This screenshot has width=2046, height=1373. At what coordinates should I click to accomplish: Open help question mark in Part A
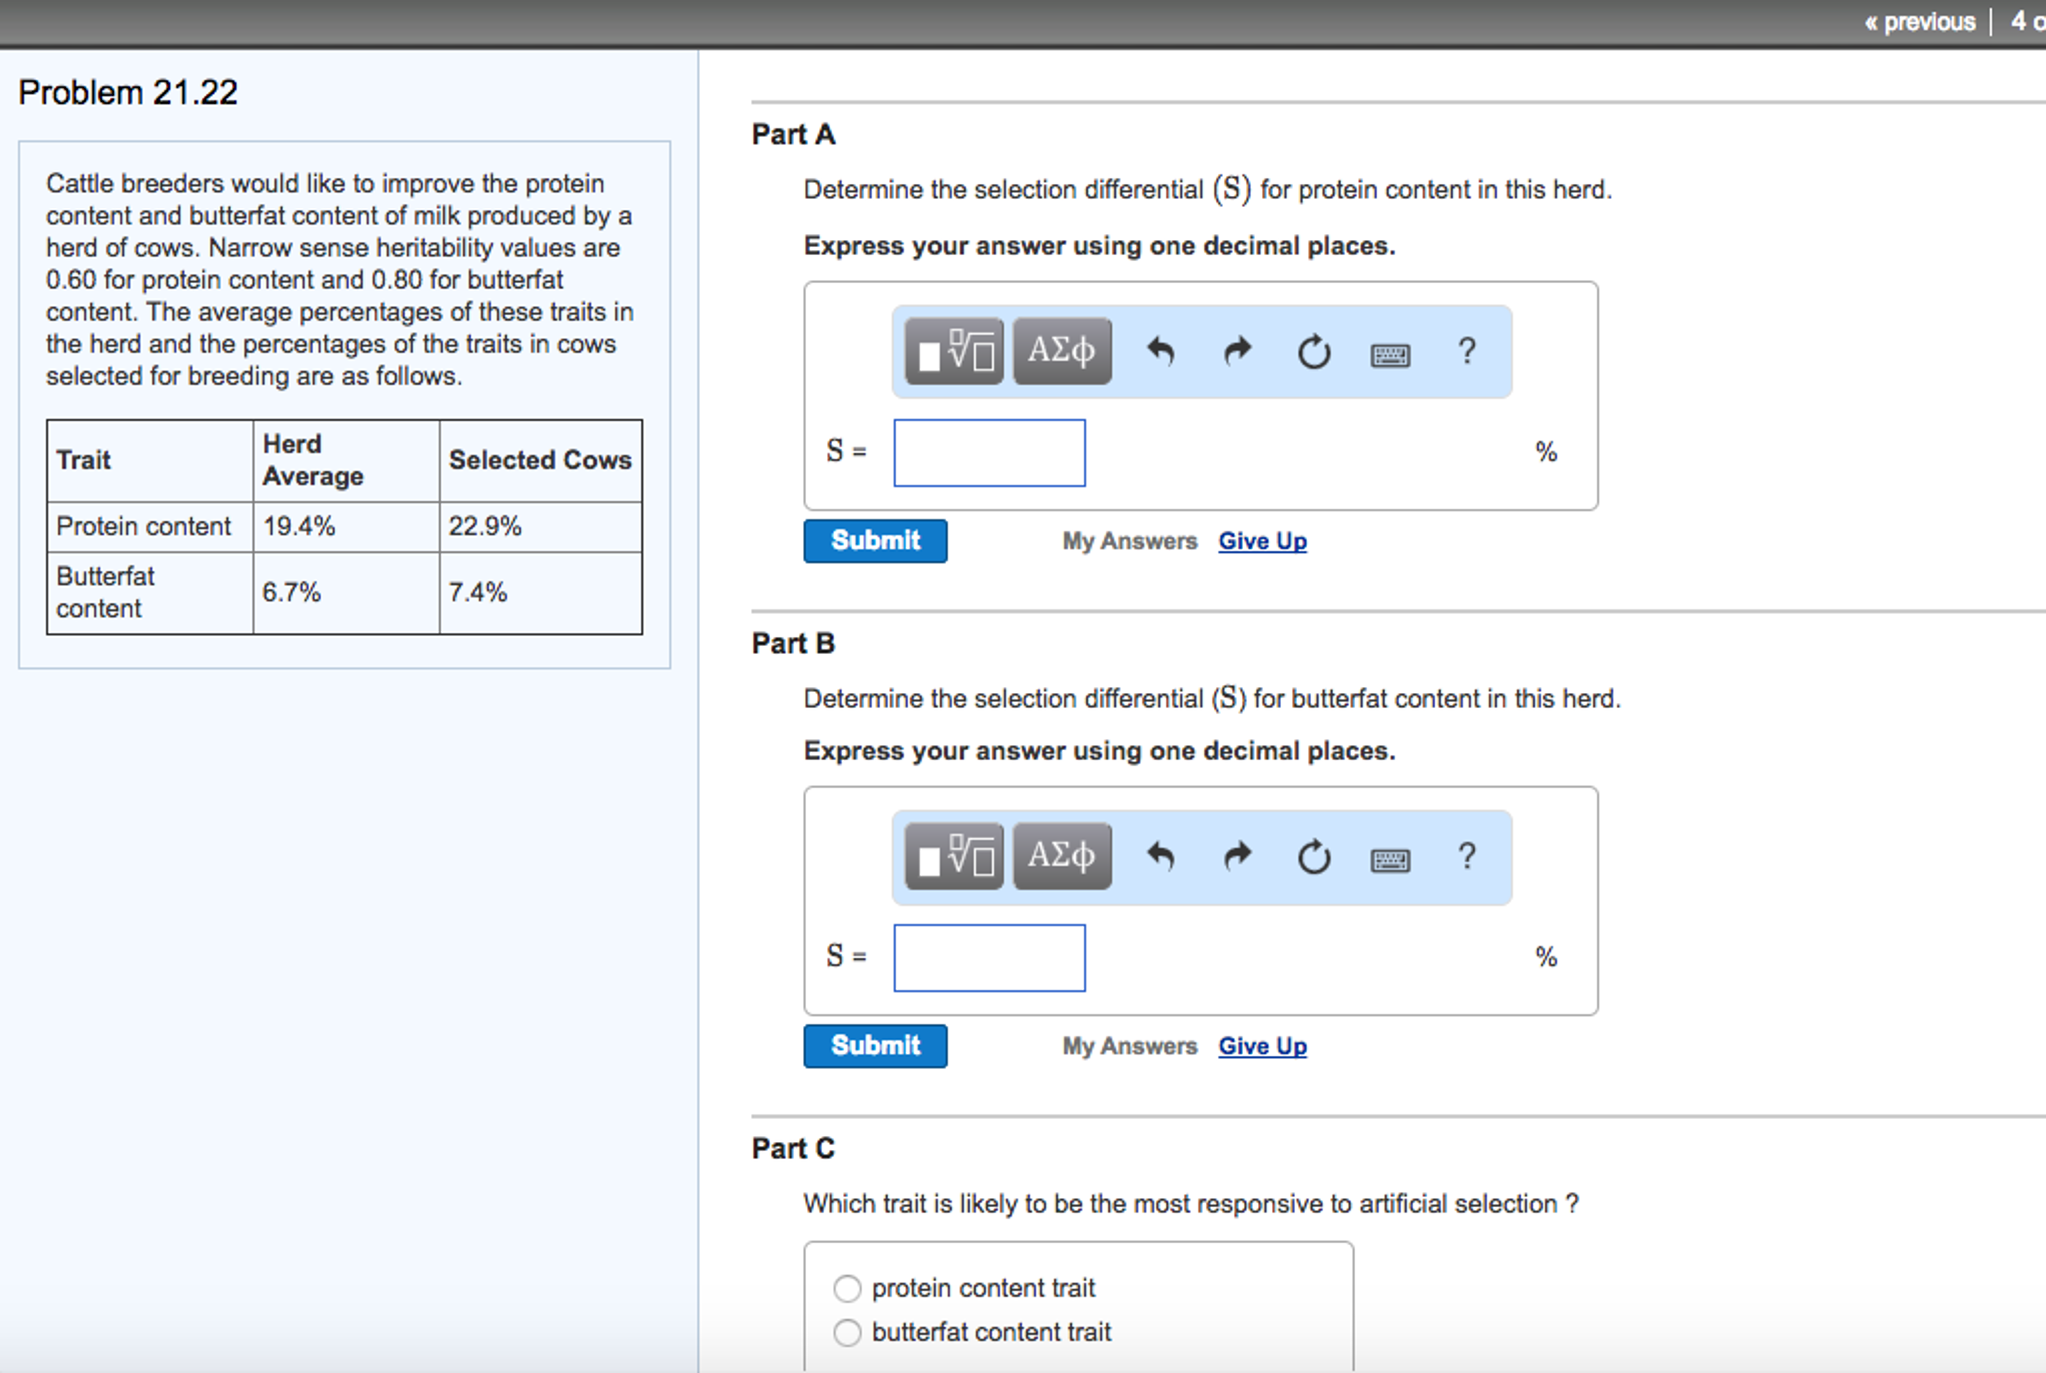1466,351
